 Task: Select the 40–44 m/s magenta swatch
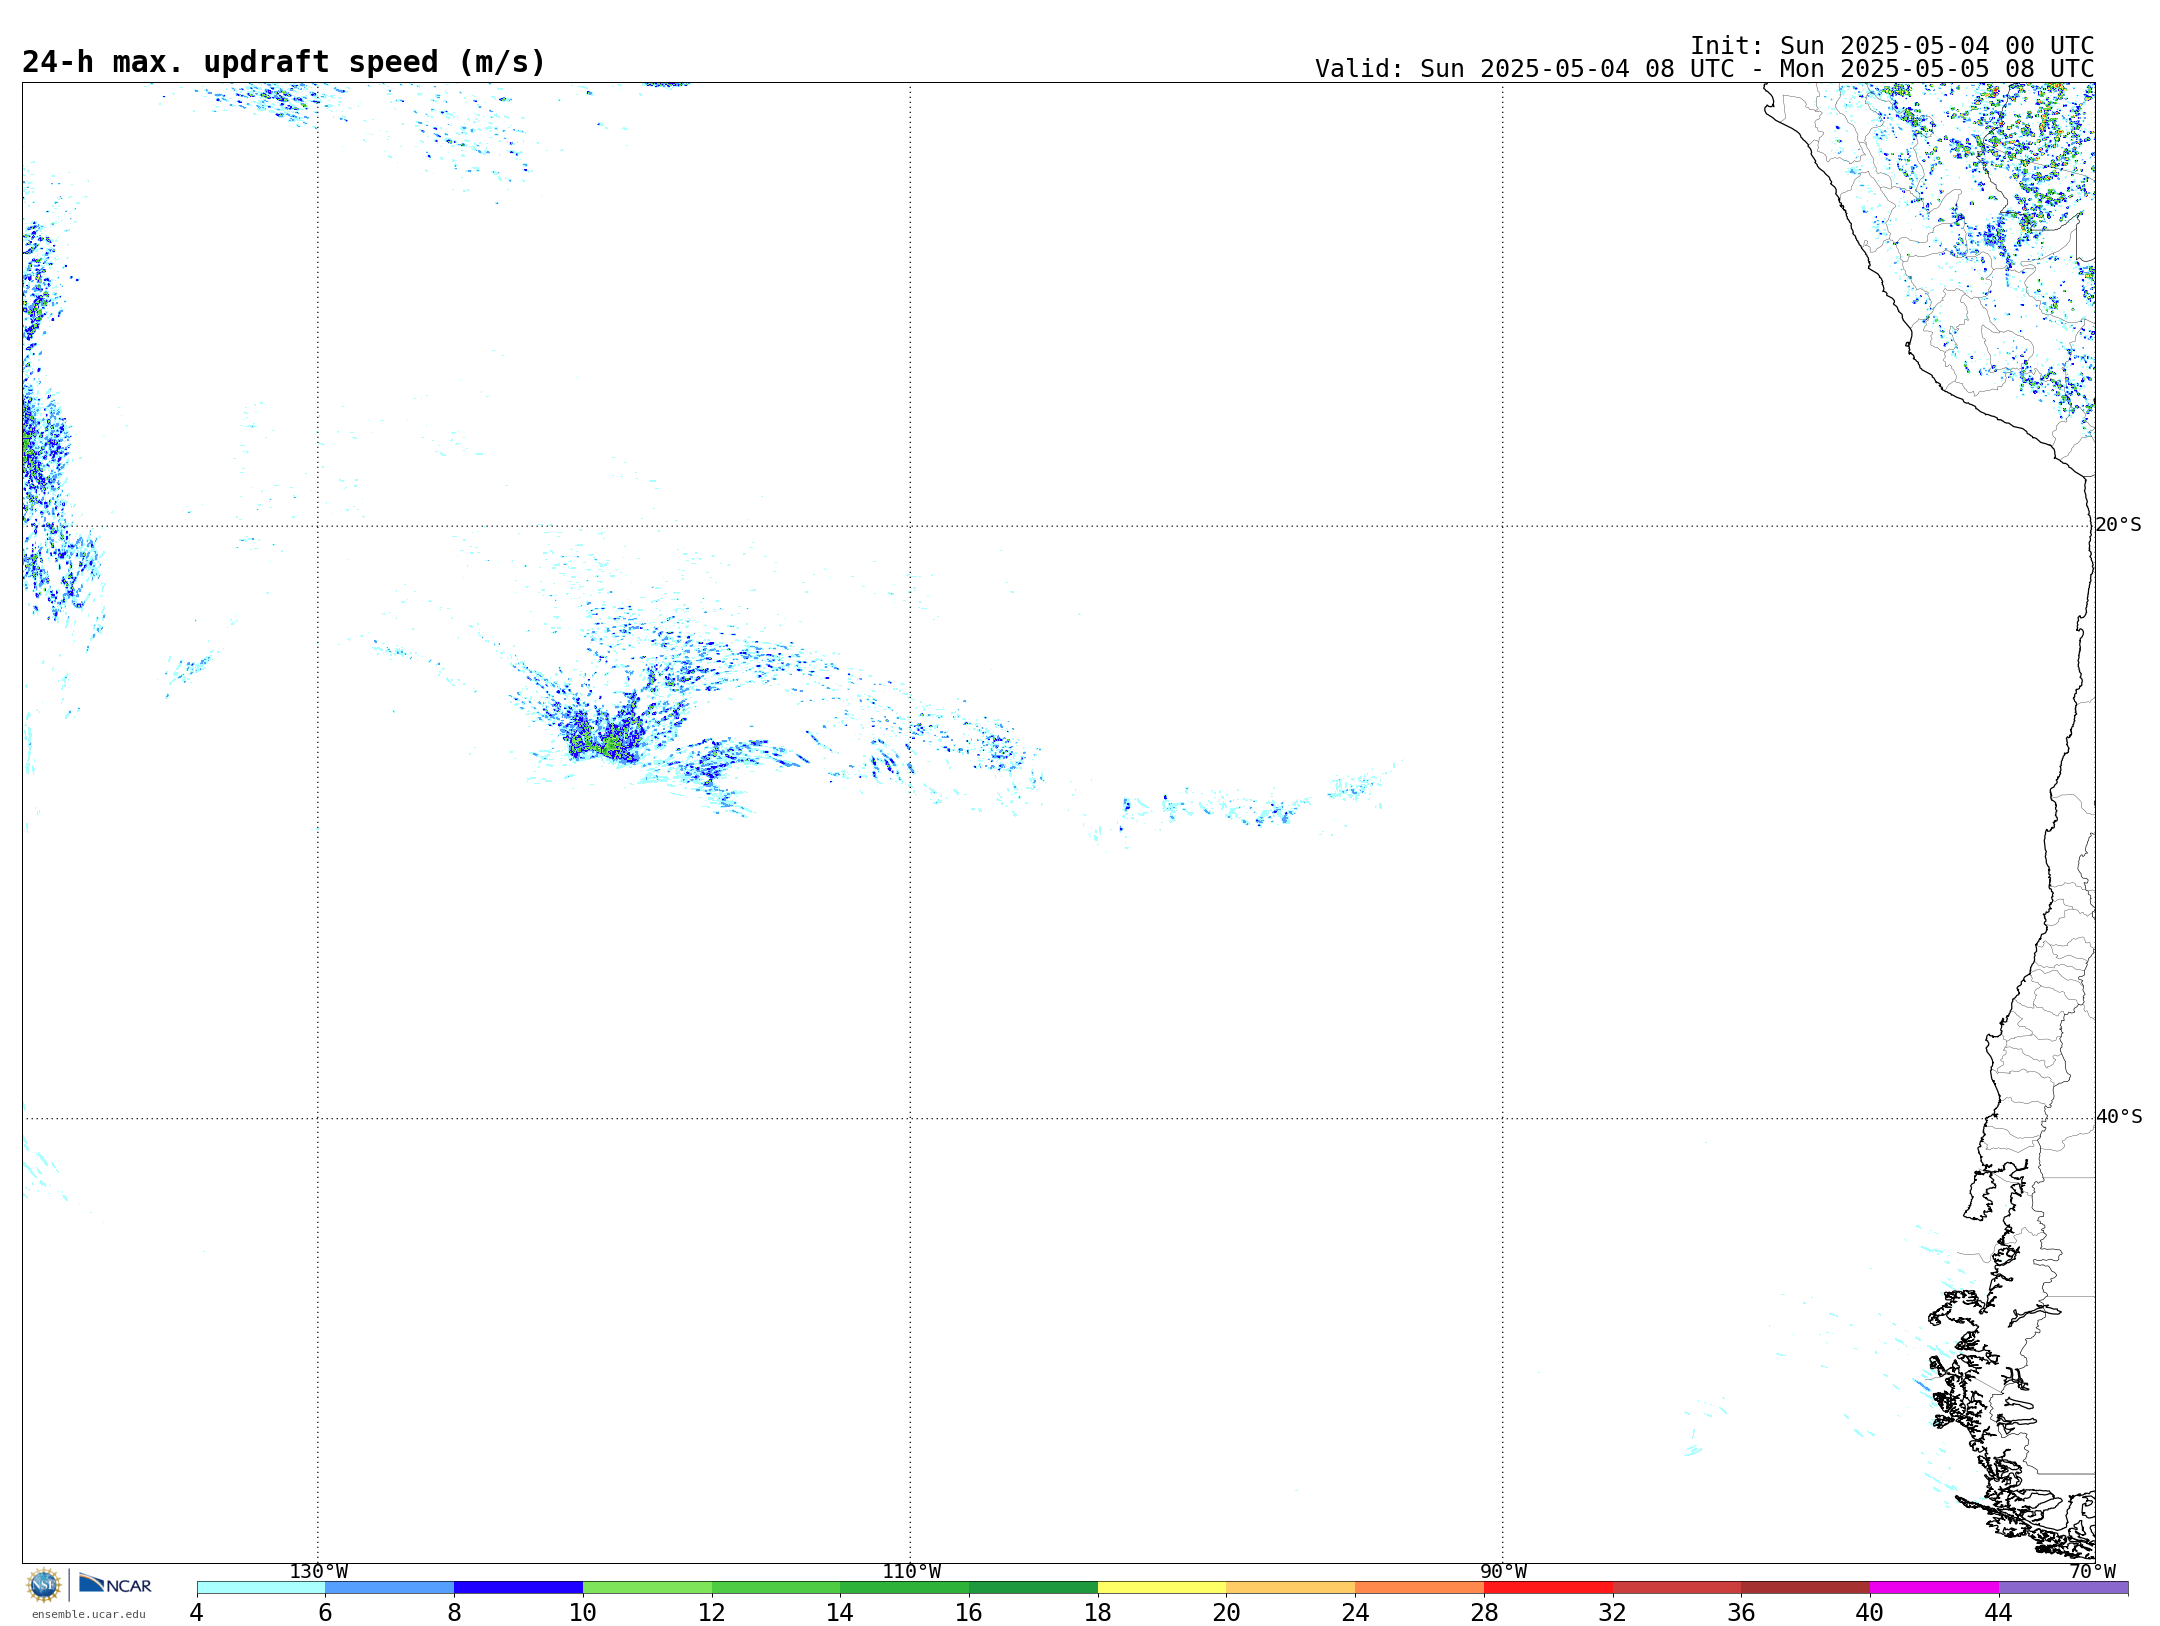1934,1588
